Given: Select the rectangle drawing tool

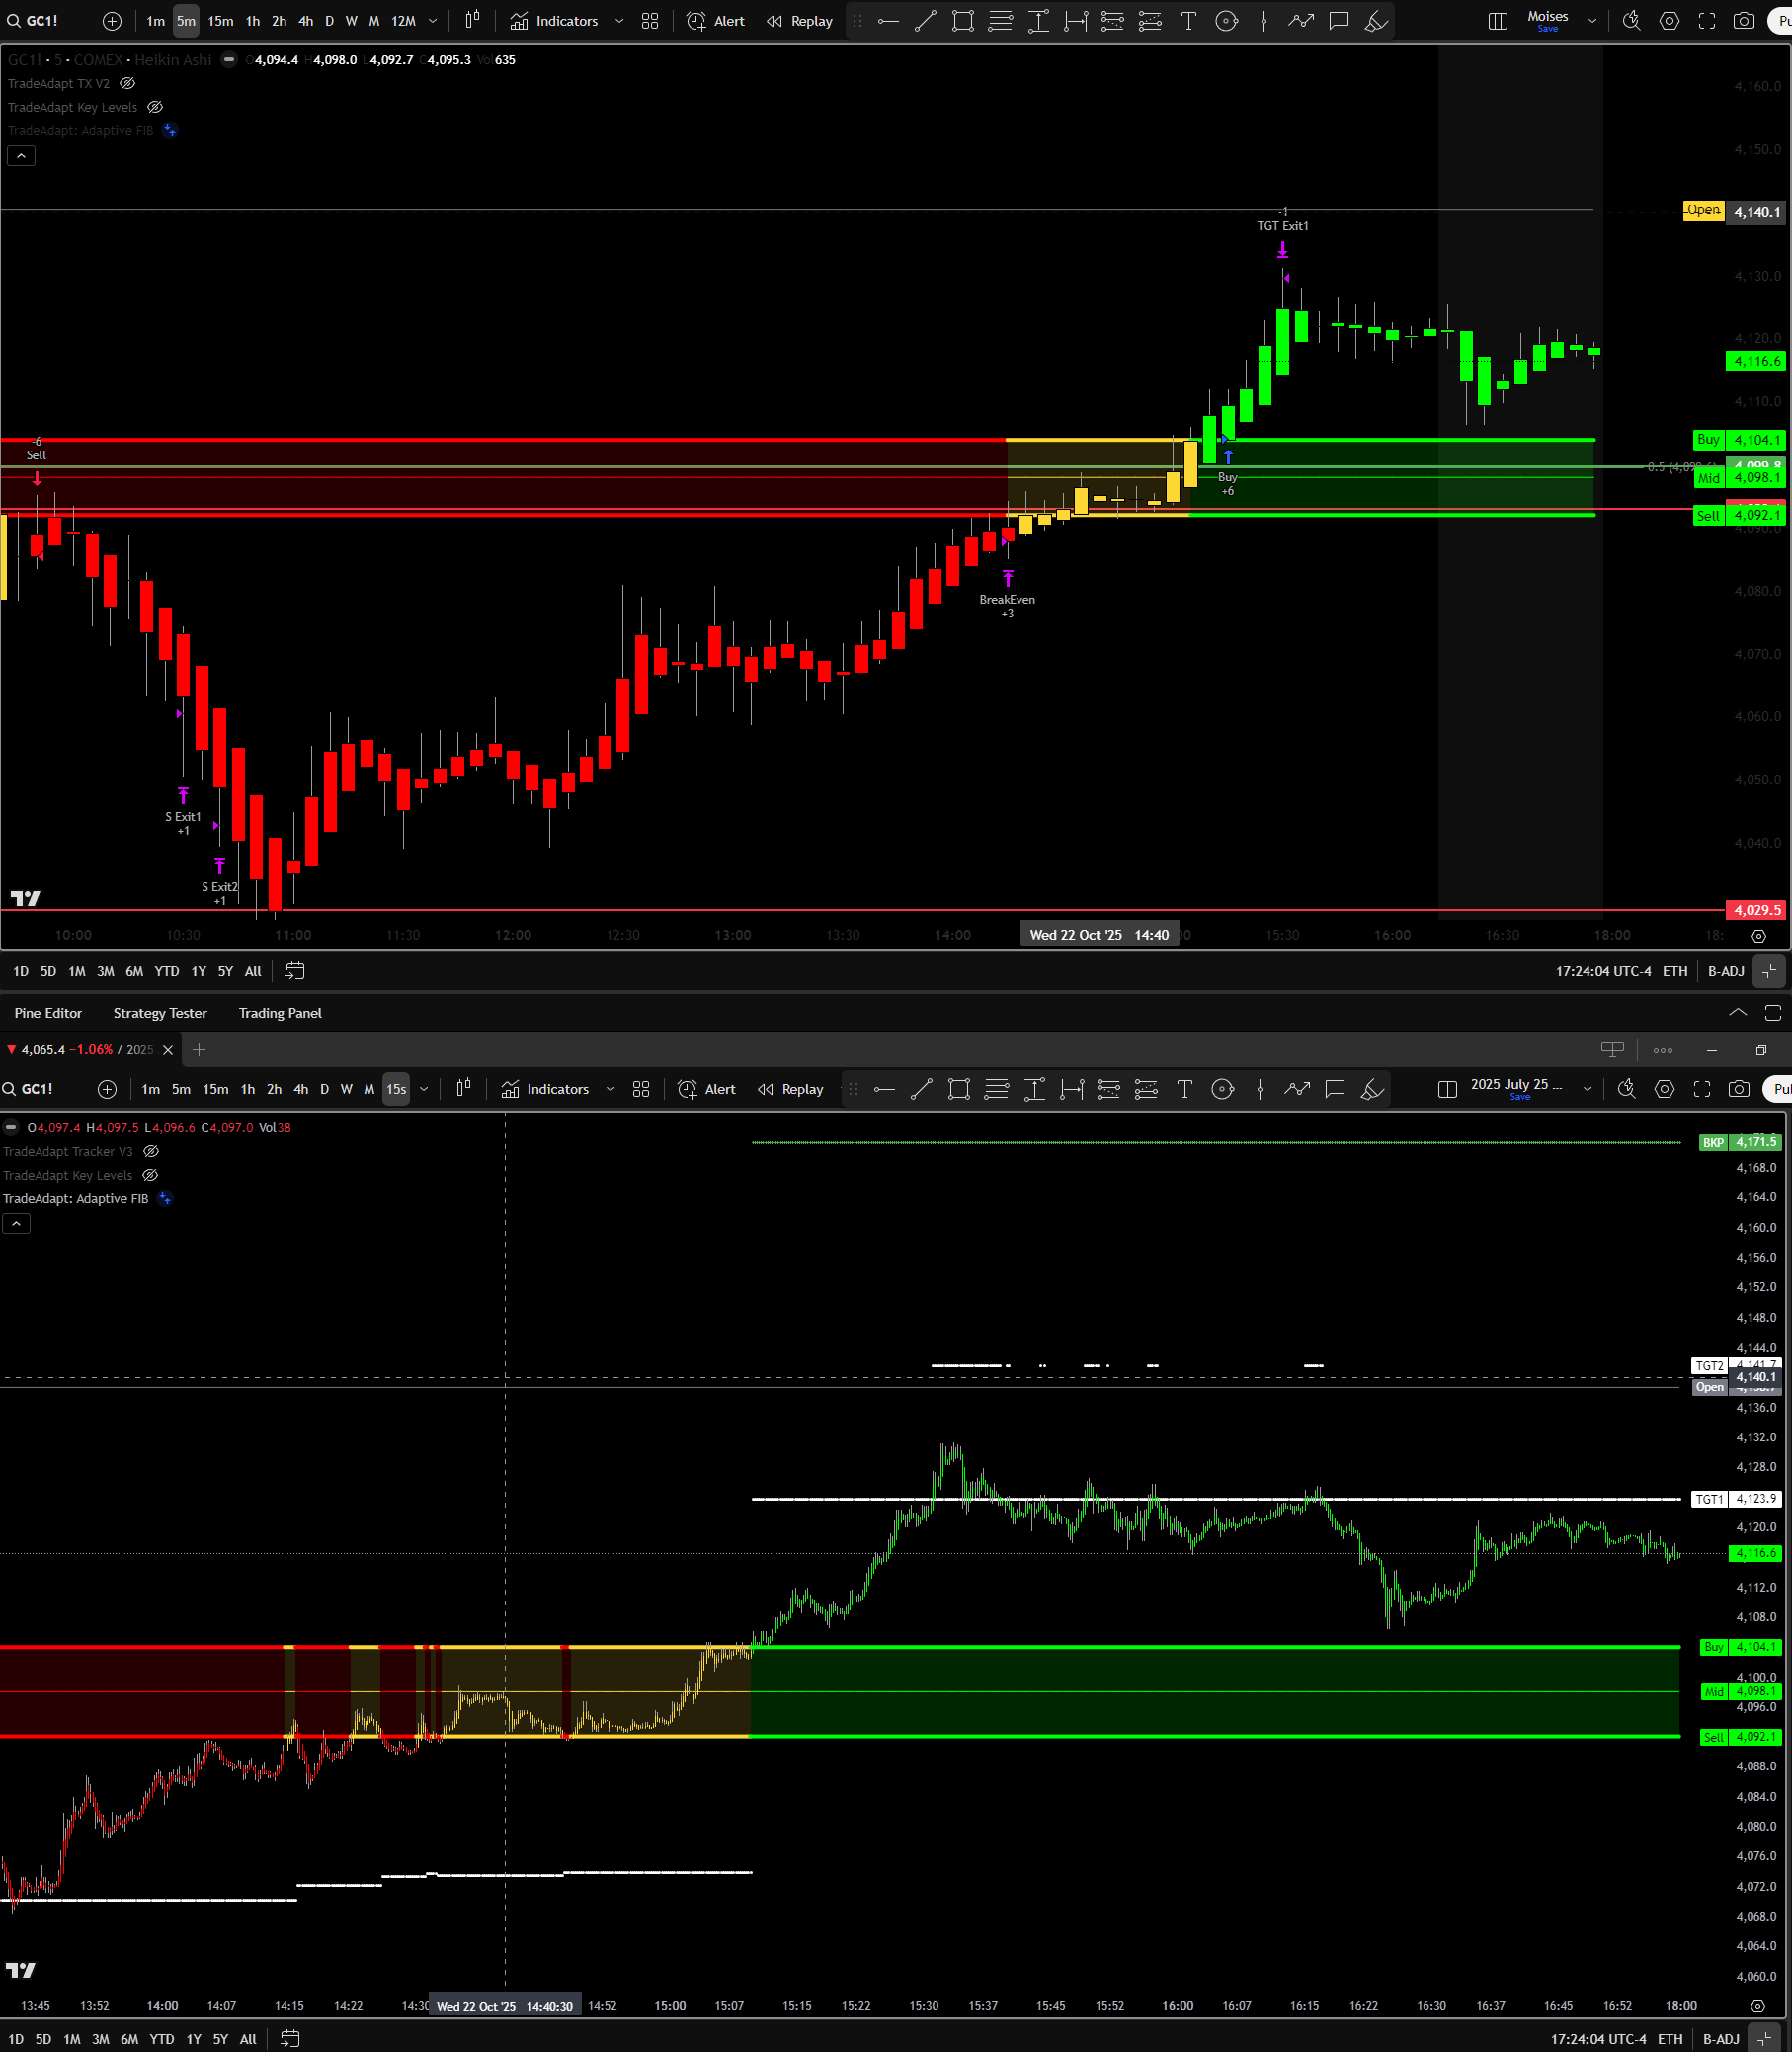Looking at the screenshot, I should [963, 20].
